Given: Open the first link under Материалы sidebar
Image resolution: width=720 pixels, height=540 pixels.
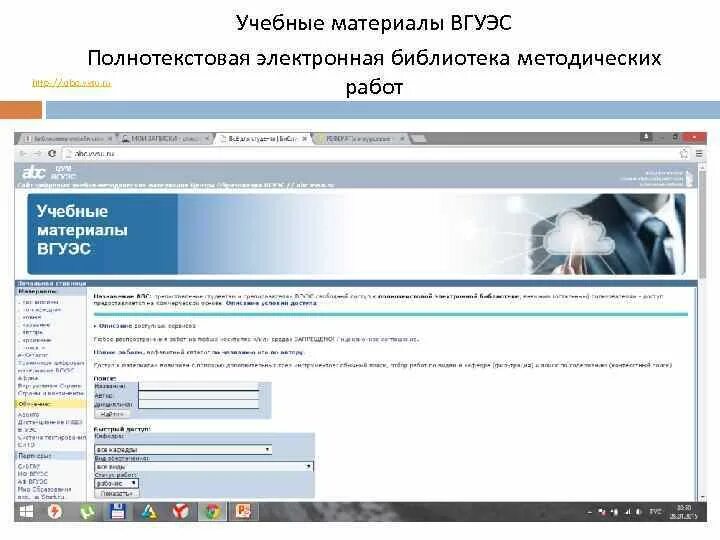Looking at the screenshot, I should coord(40,302).
